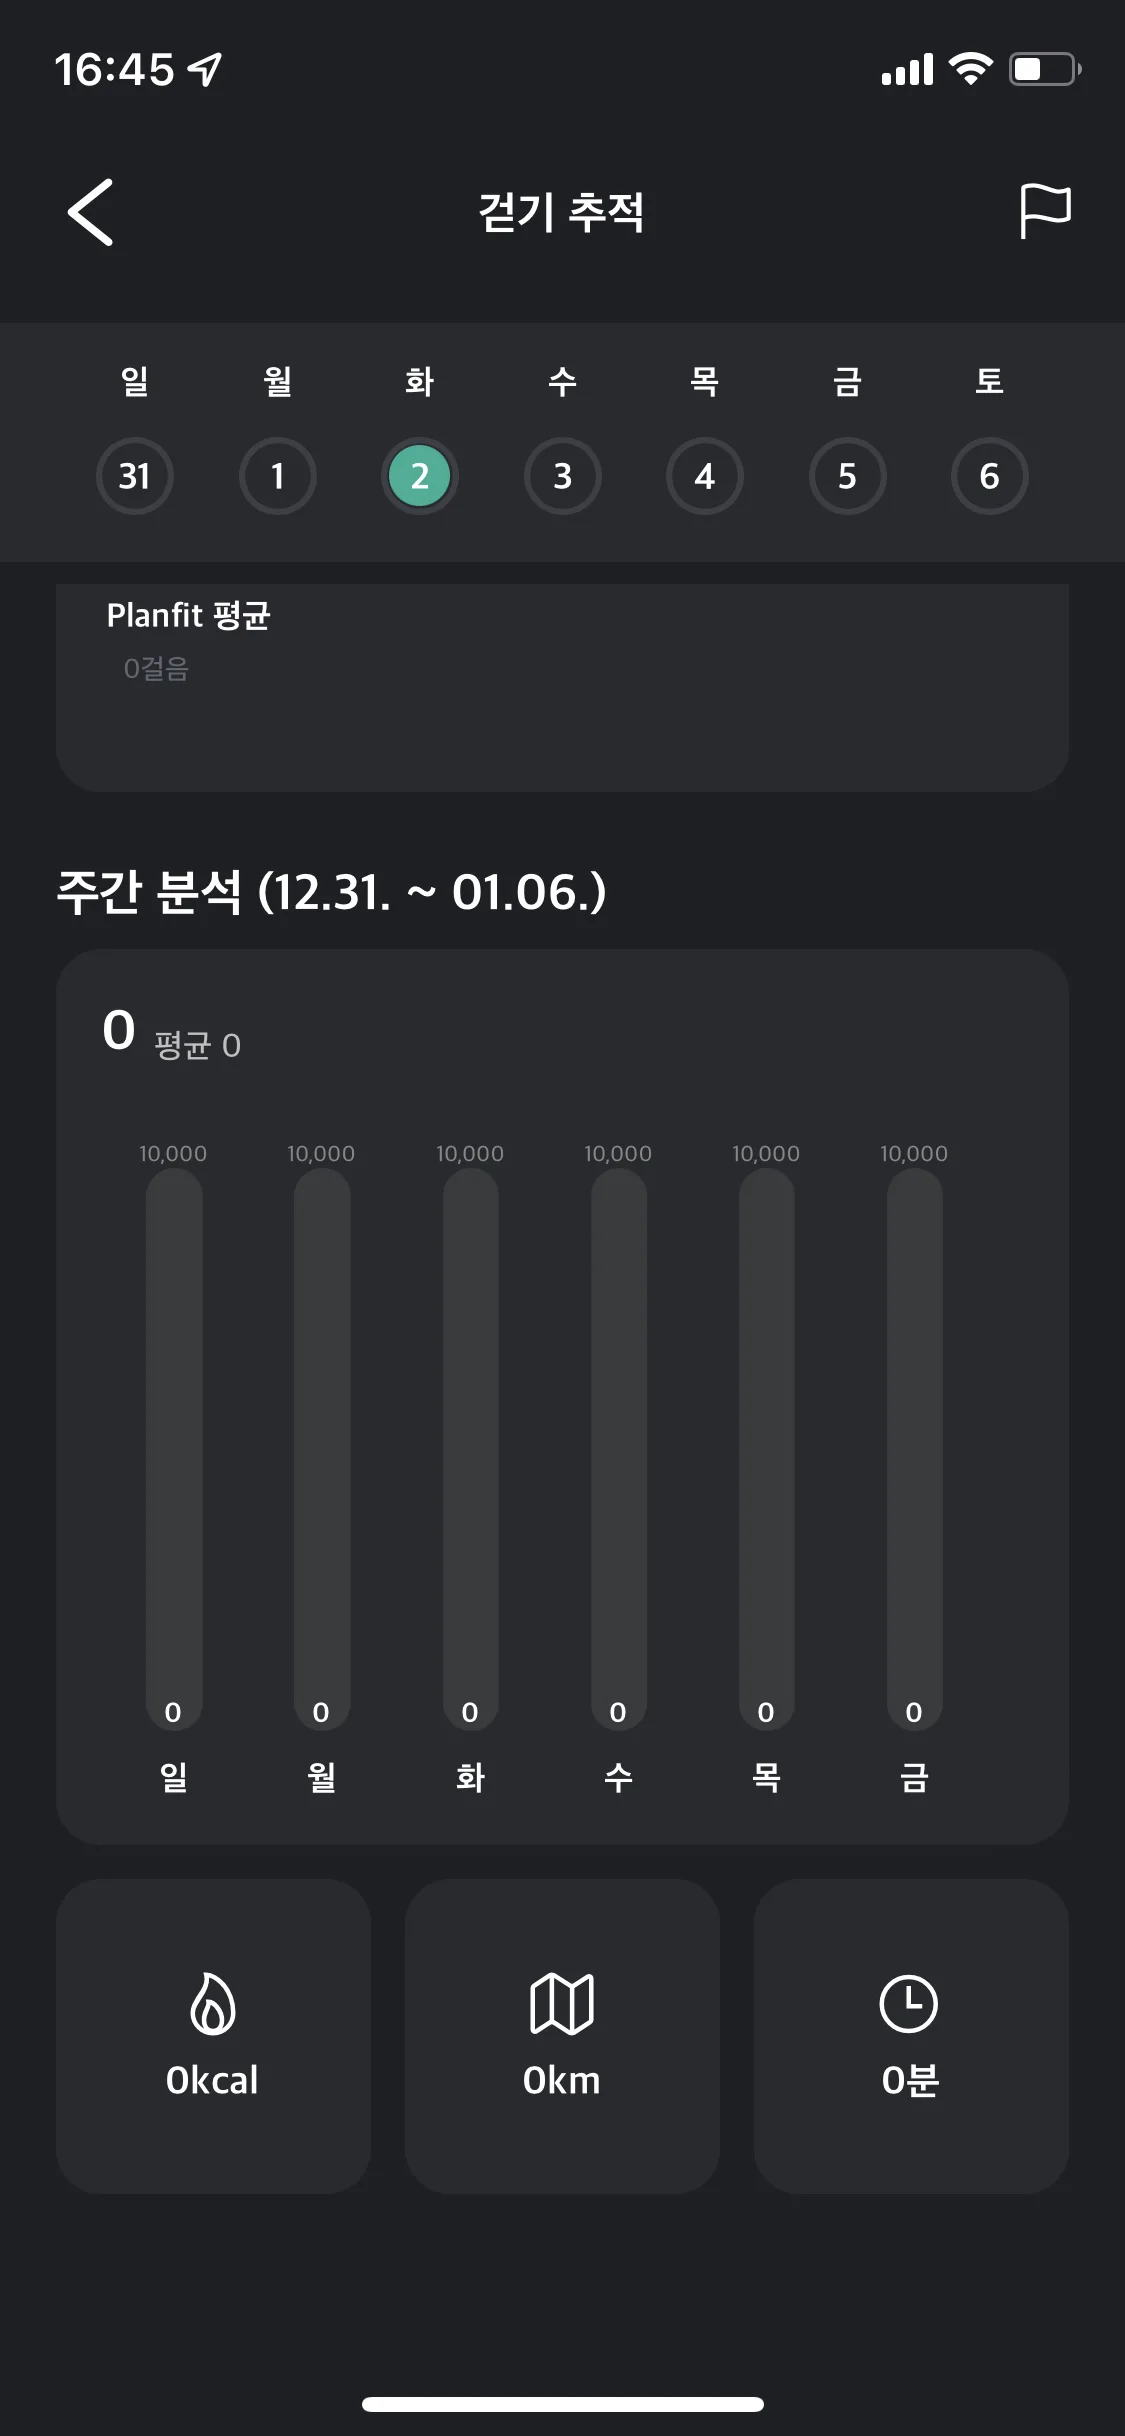Tap the flame calories icon

point(213,2003)
